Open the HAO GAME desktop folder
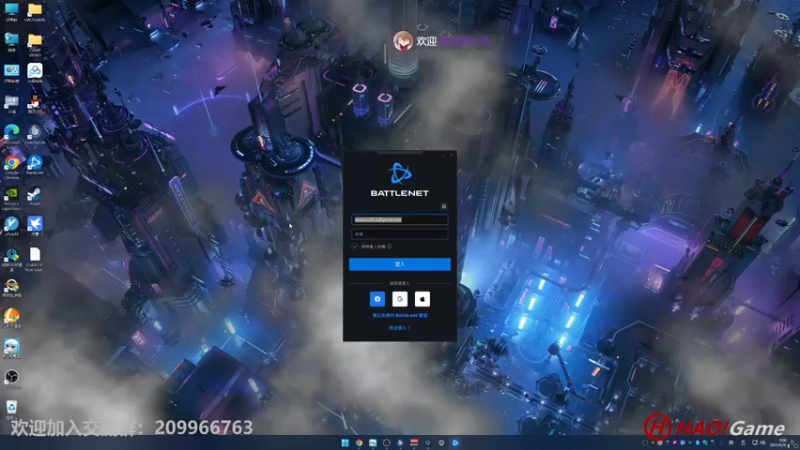Viewport: 800px width, 450px height. (x=35, y=11)
